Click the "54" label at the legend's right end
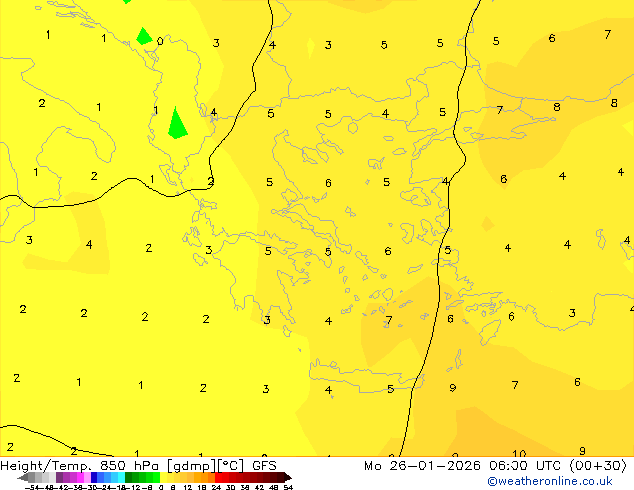This screenshot has height=490, width=634. pos(288,487)
